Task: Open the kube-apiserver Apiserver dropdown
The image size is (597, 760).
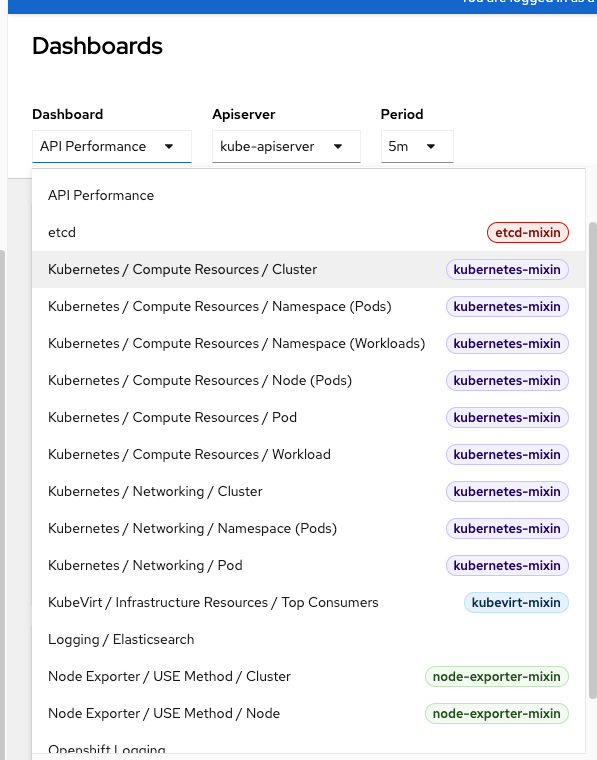Action: 286,146
